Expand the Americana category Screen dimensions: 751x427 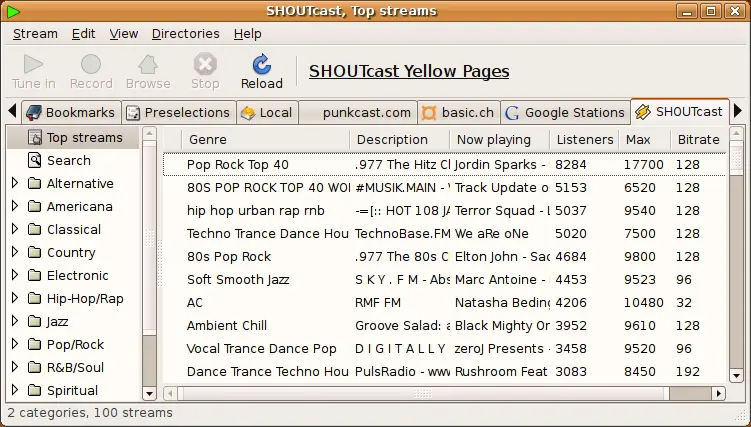click(x=15, y=206)
